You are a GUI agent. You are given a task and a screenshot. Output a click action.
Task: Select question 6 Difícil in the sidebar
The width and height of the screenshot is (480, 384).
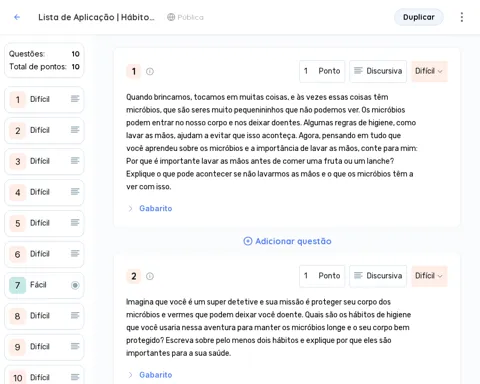coord(44,254)
